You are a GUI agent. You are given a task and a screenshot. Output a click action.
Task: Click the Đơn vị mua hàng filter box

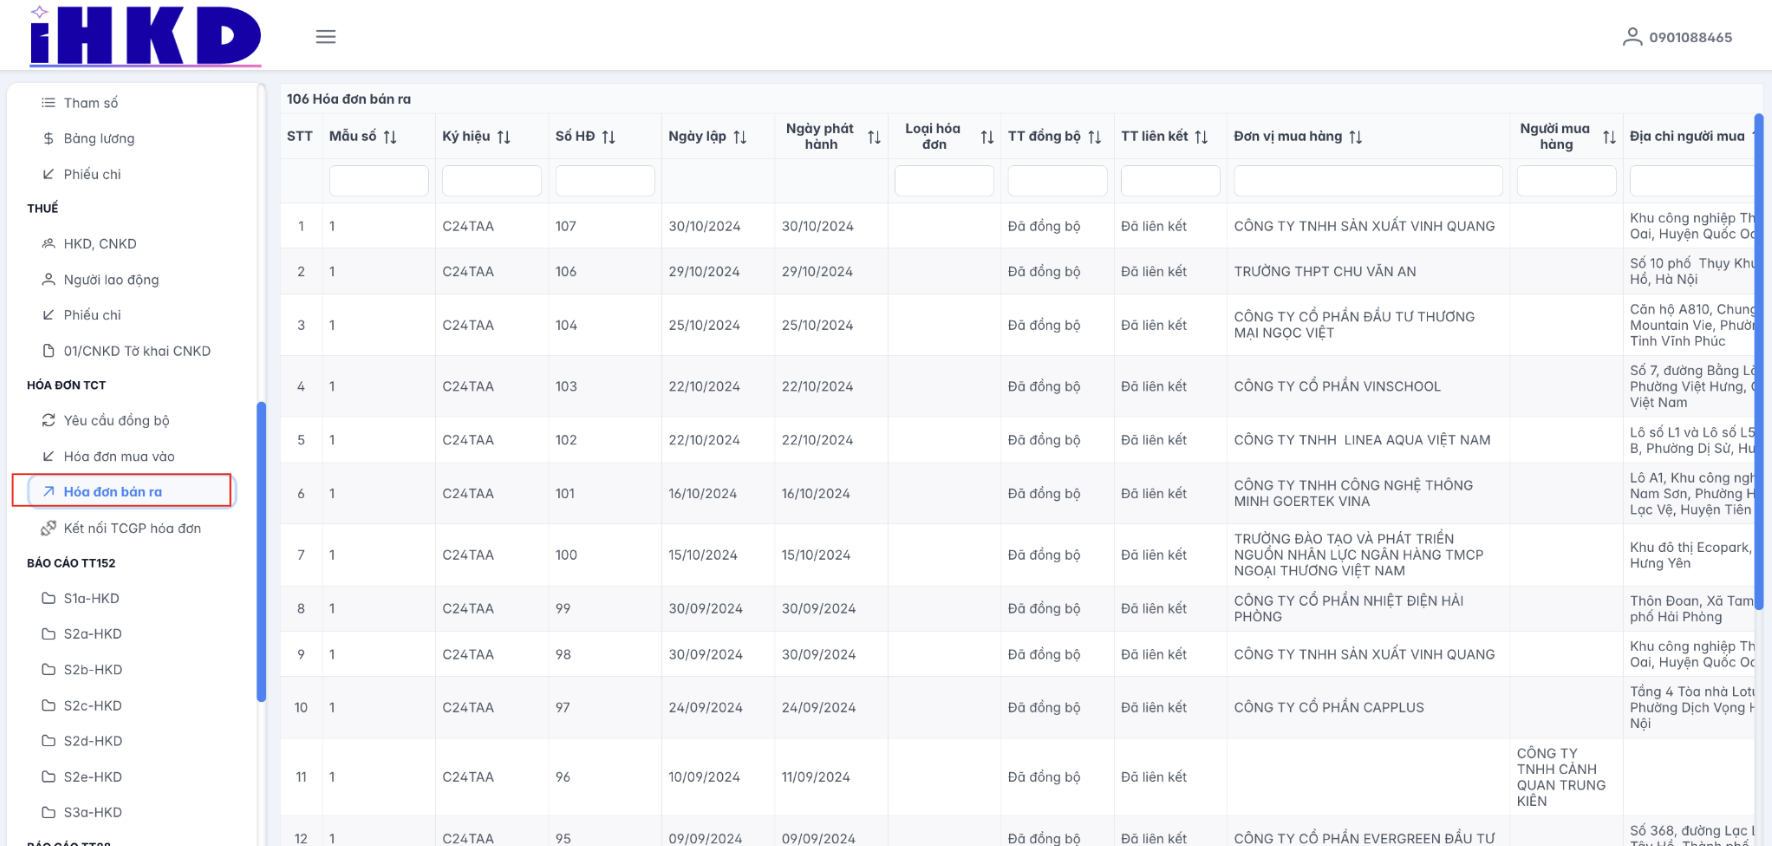click(x=1367, y=181)
